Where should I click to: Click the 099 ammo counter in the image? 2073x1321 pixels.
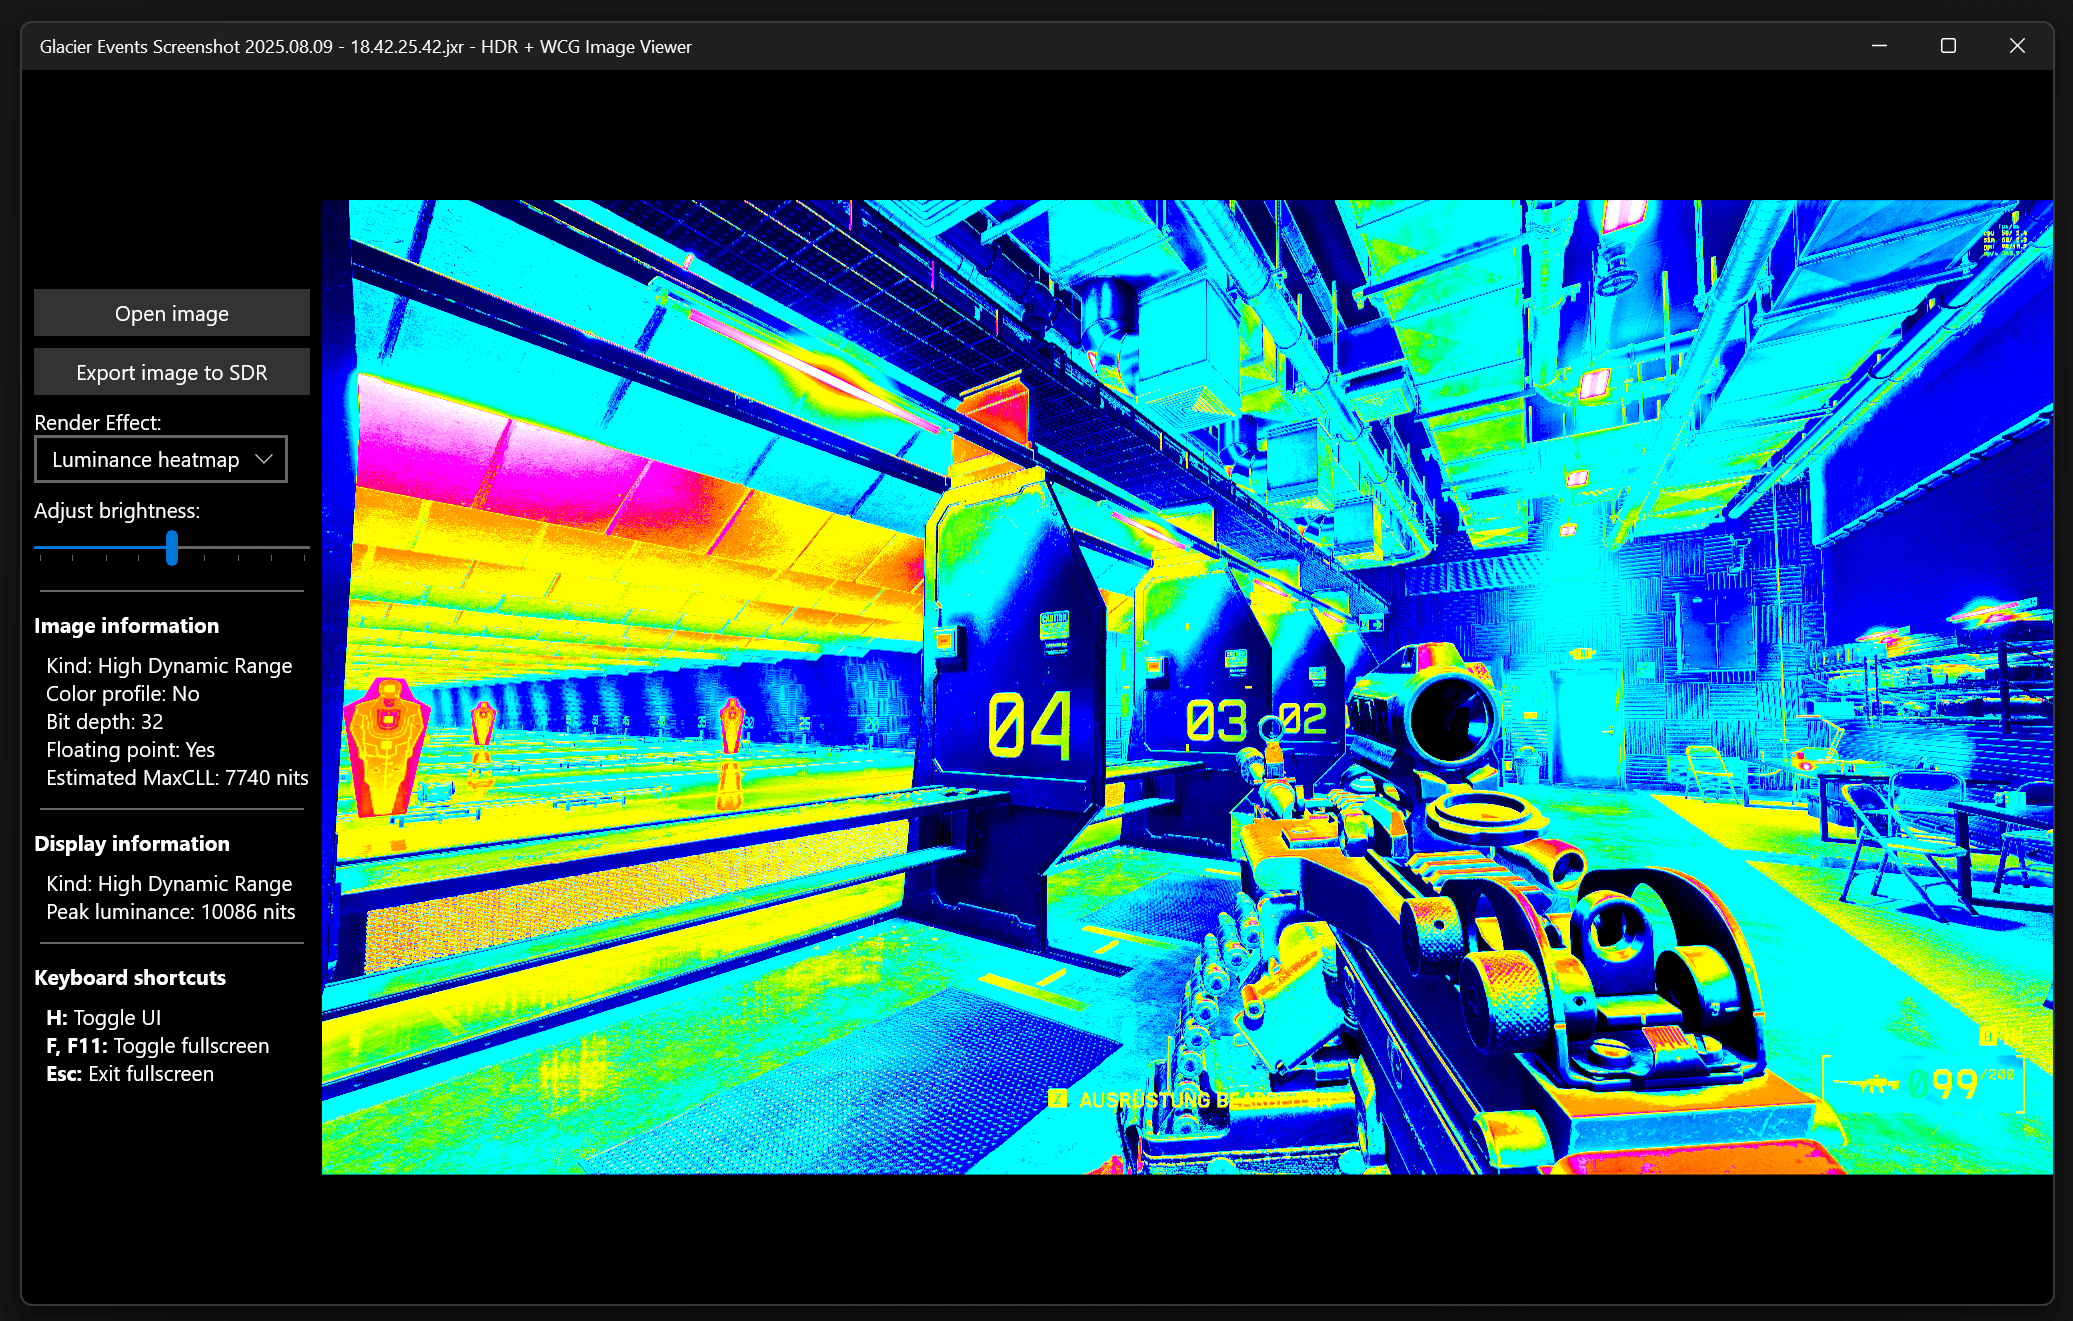(x=1942, y=1084)
